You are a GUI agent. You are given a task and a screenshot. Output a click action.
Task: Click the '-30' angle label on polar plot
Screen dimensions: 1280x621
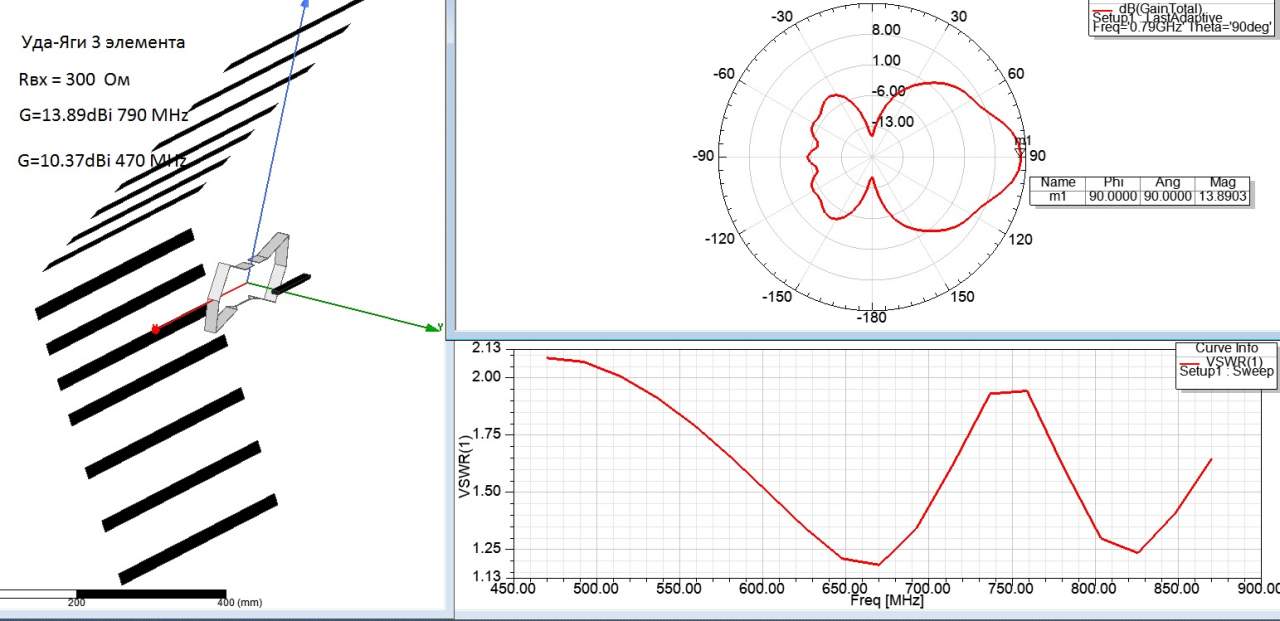coord(783,17)
